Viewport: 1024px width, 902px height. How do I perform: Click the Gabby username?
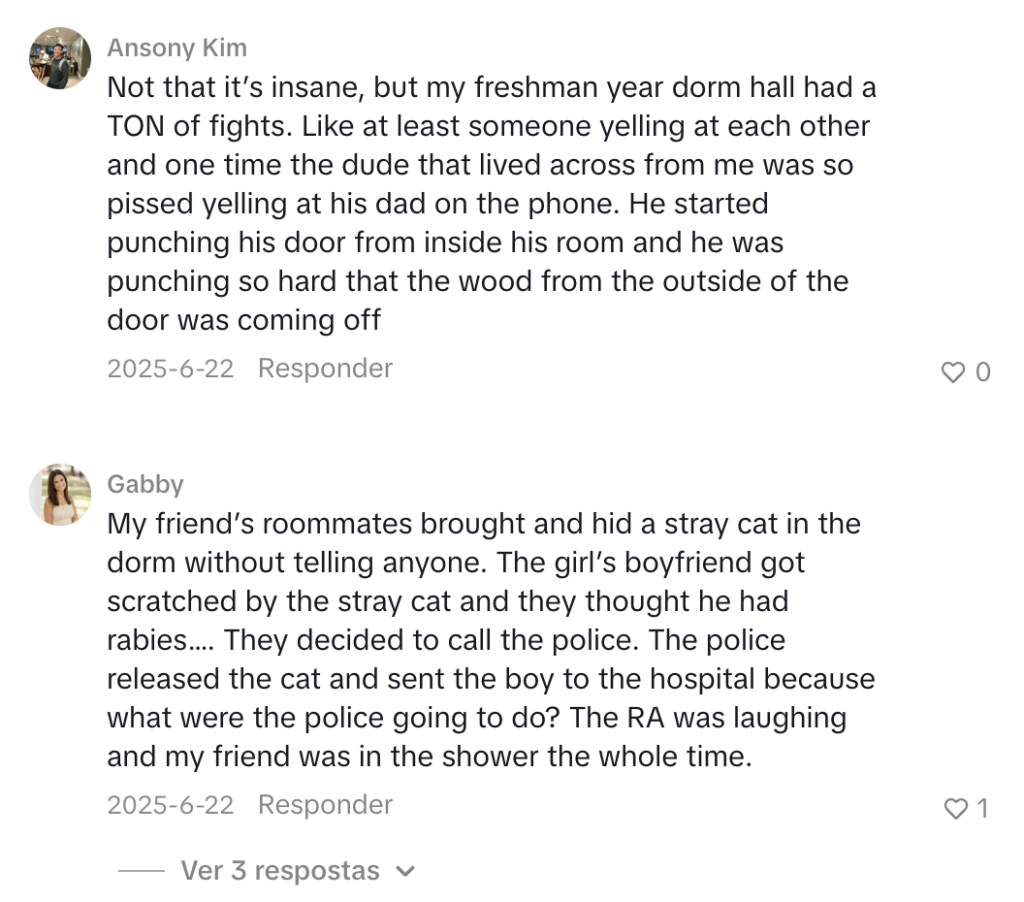pyautogui.click(x=145, y=484)
